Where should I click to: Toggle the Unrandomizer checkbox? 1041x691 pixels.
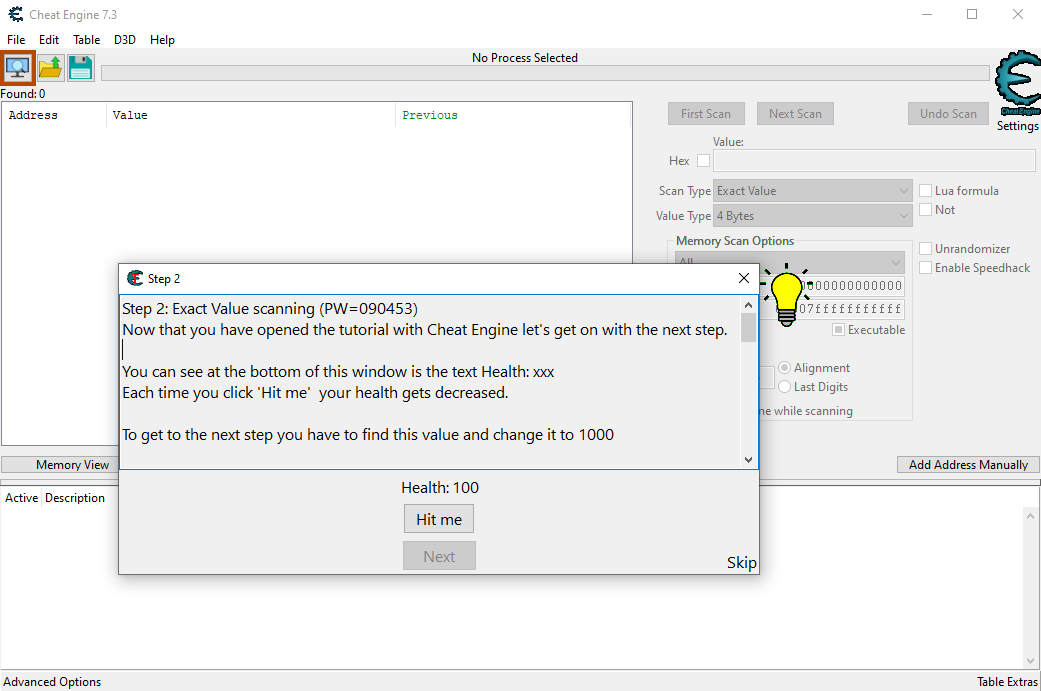(926, 249)
